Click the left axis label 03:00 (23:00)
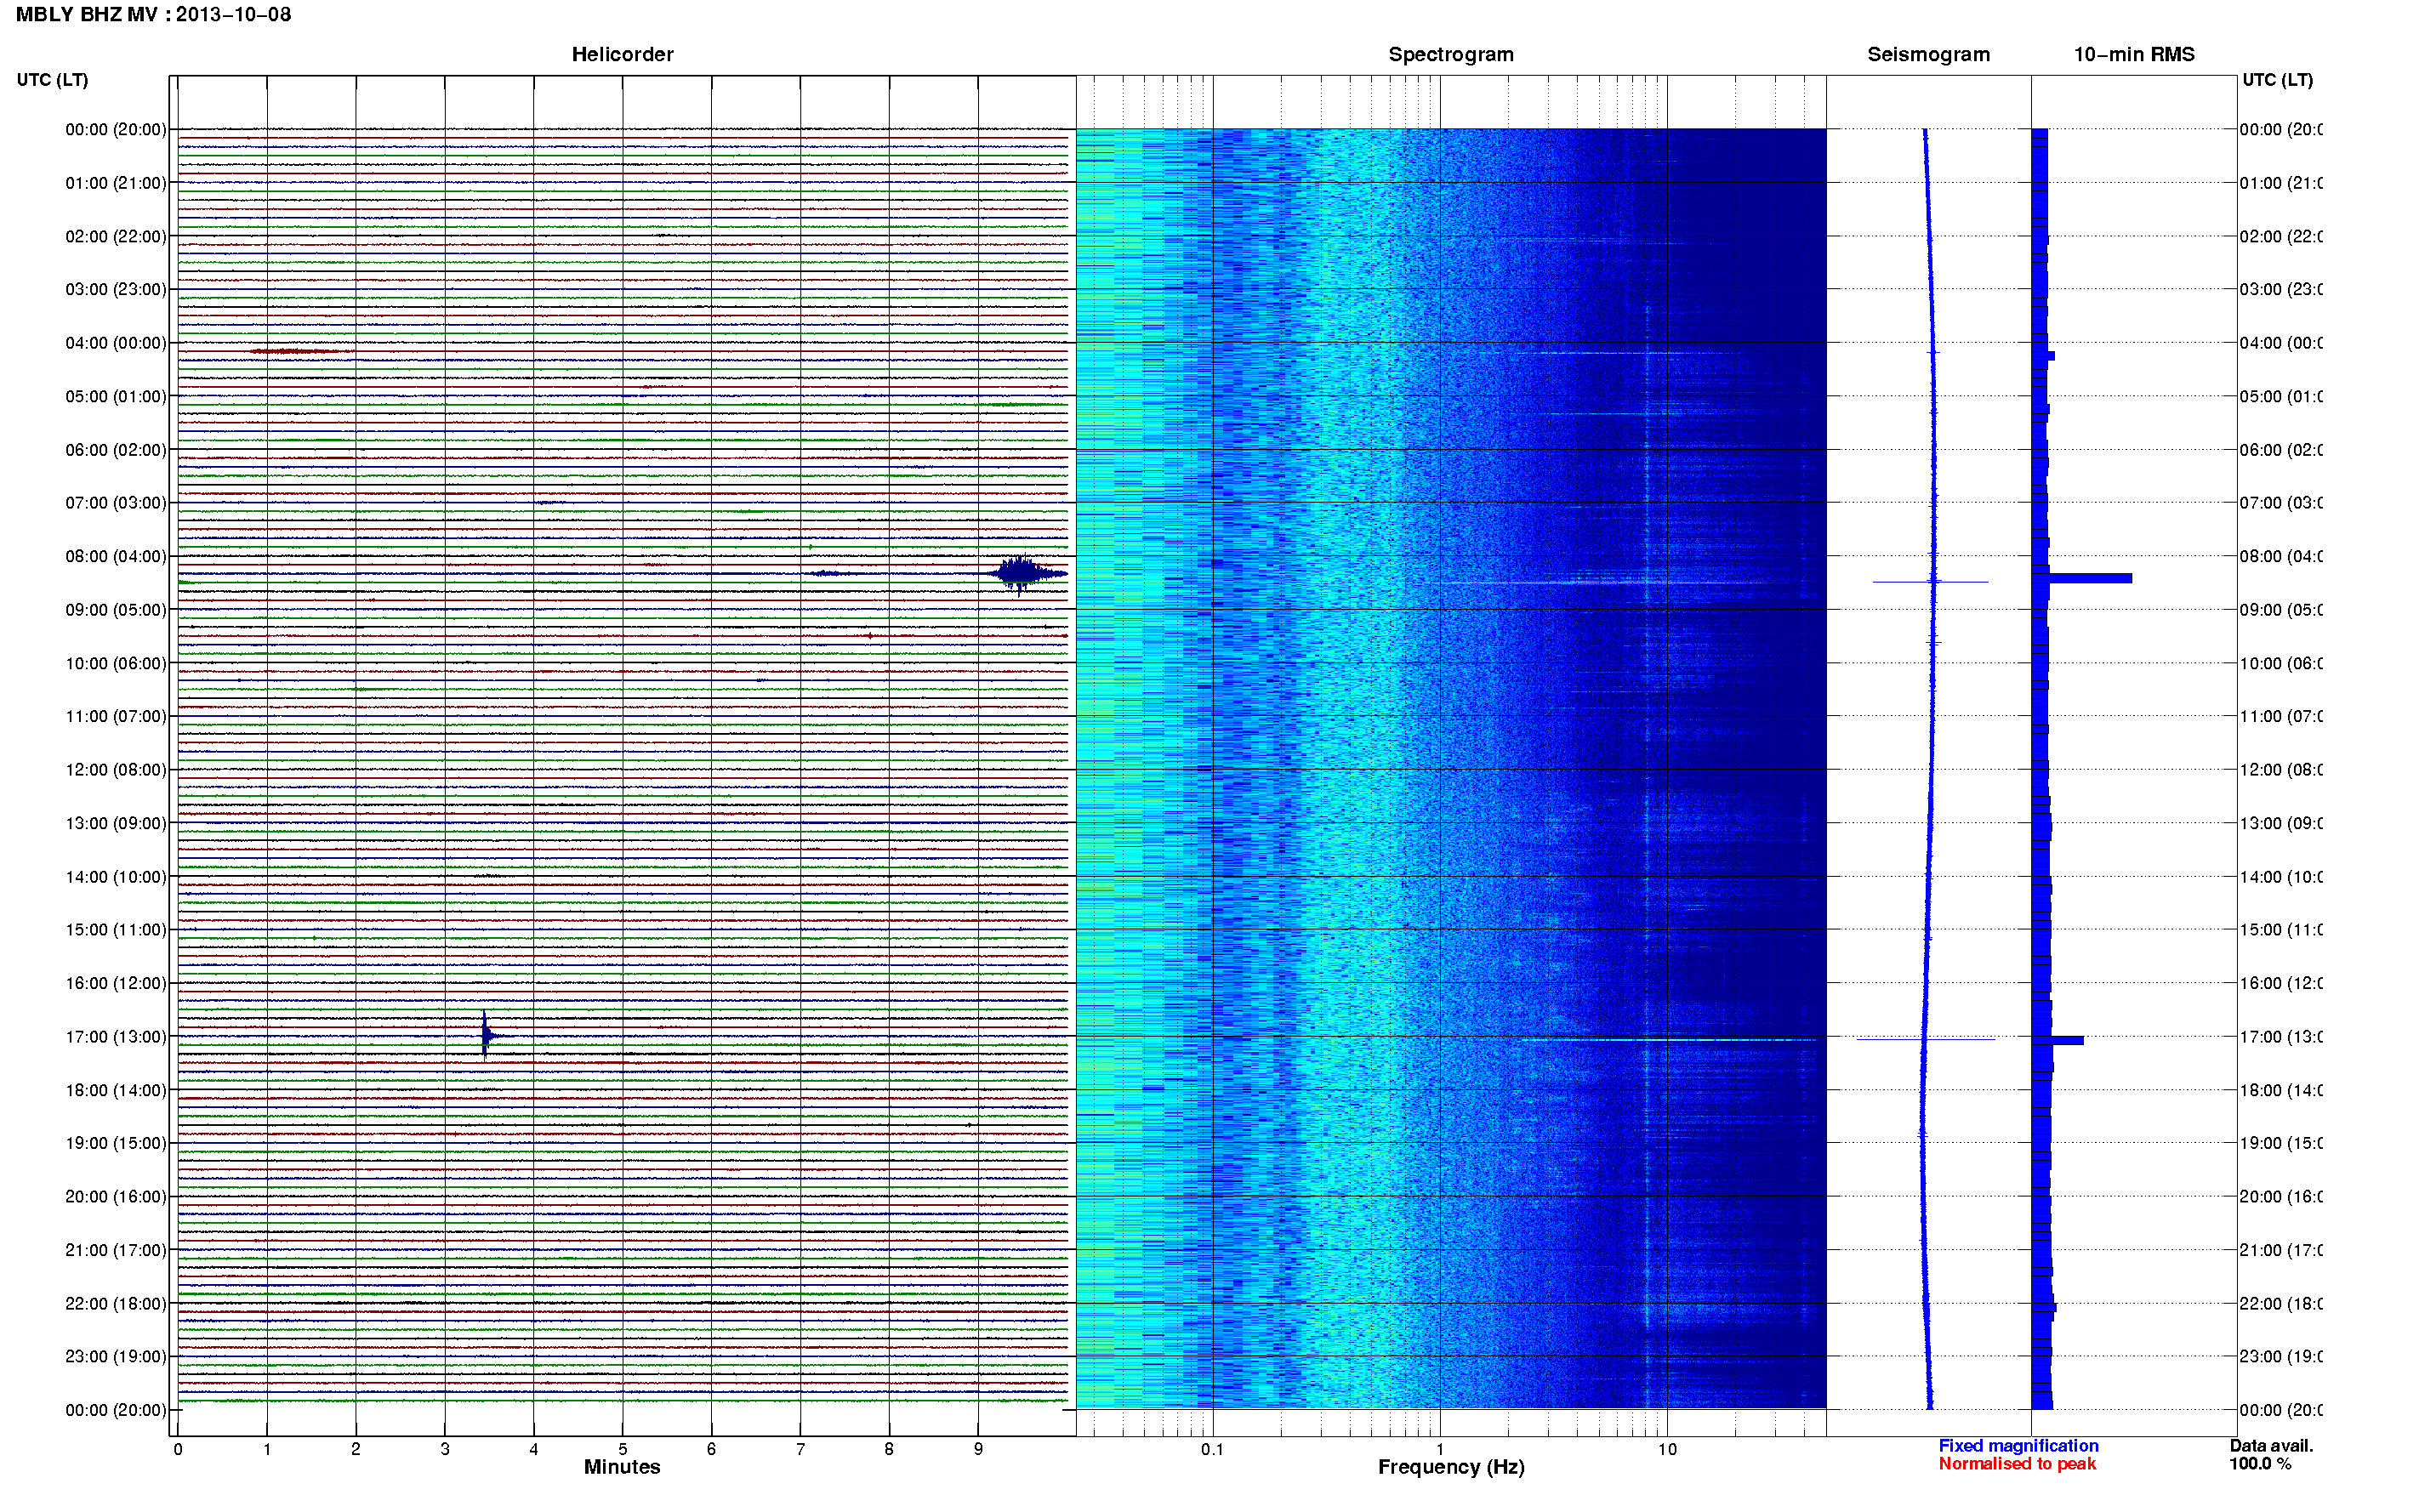This screenshot has width=2419, height=1512. (115, 289)
